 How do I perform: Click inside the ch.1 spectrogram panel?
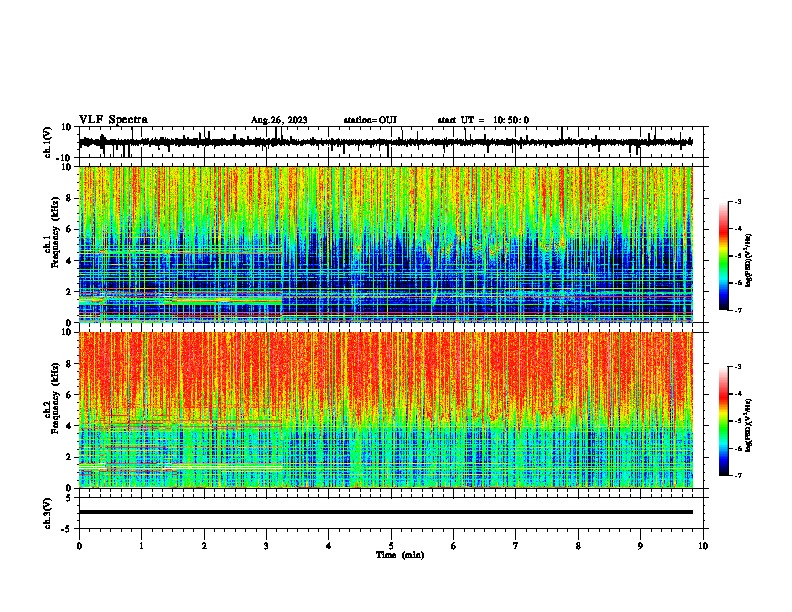click(386, 244)
